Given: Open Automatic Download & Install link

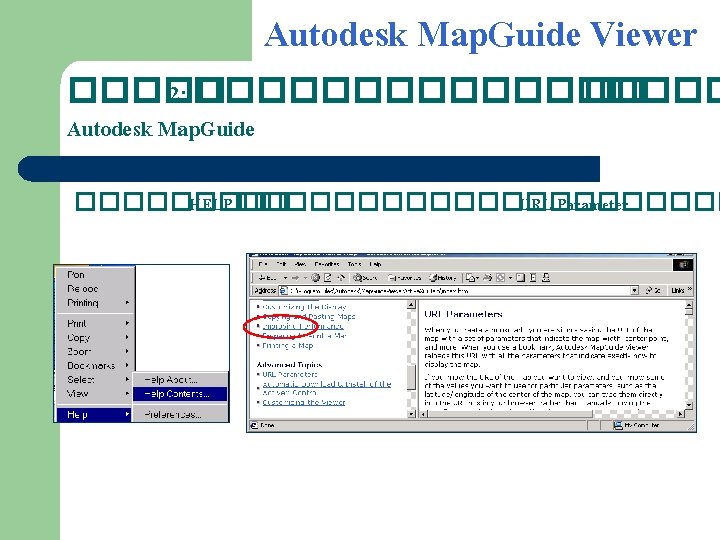Looking at the screenshot, I should tap(326, 388).
